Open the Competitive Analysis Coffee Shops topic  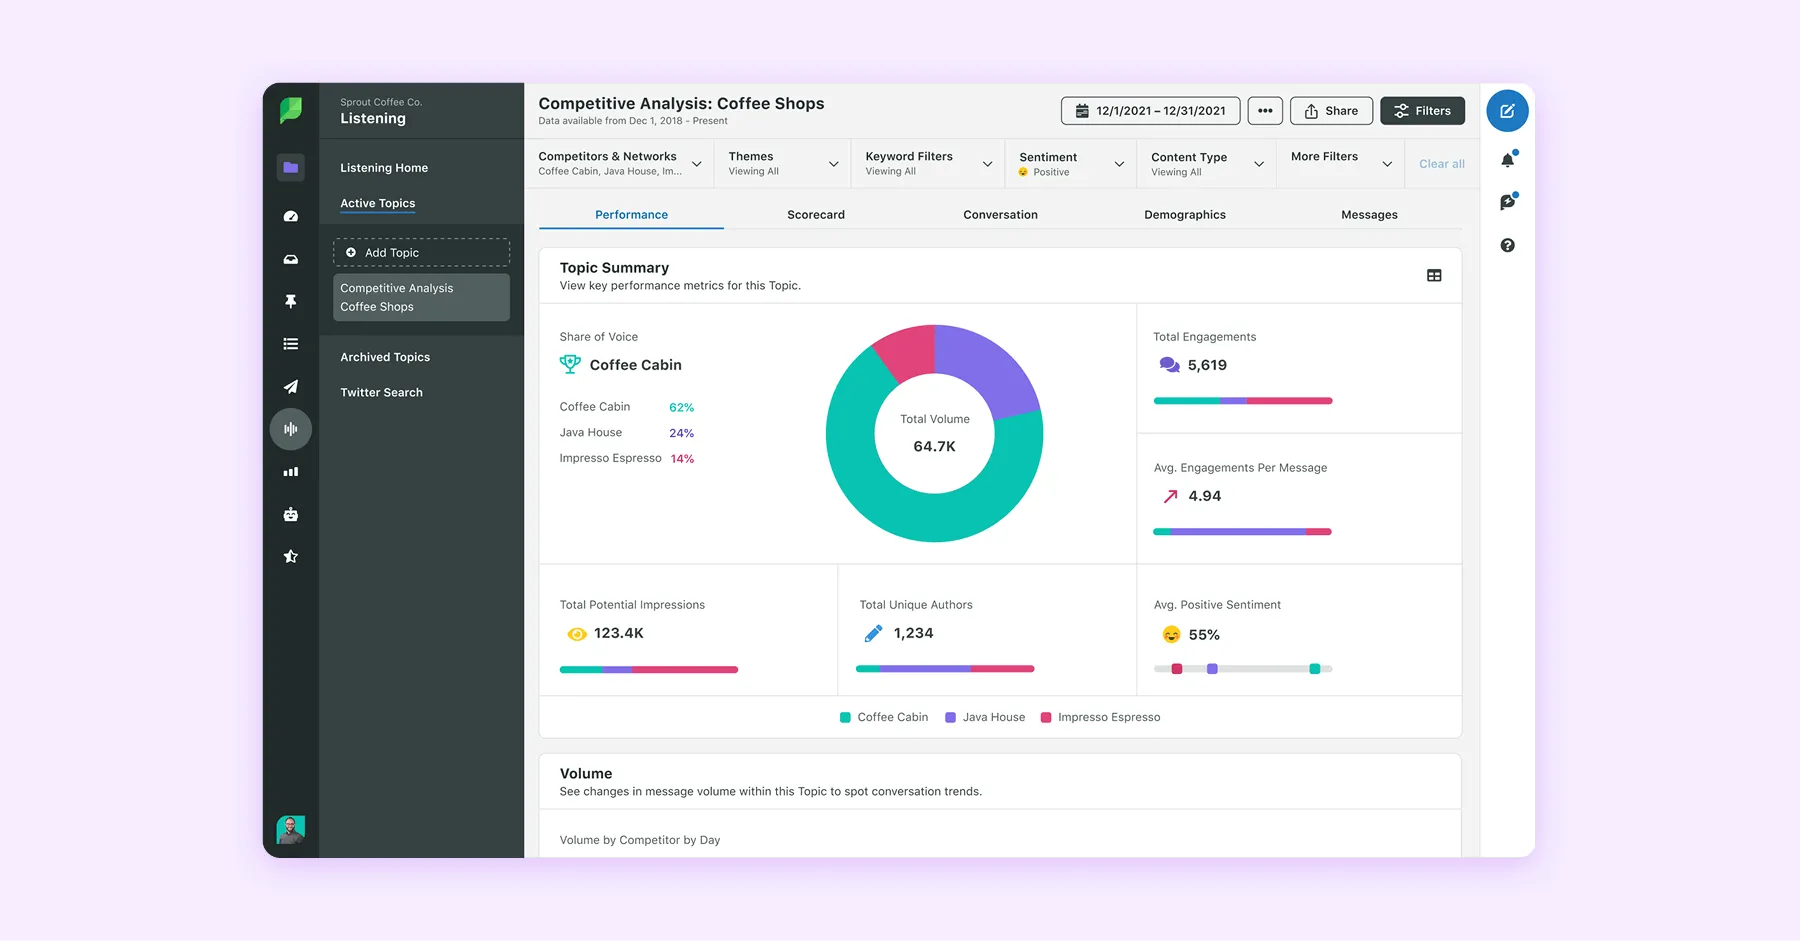(x=421, y=297)
